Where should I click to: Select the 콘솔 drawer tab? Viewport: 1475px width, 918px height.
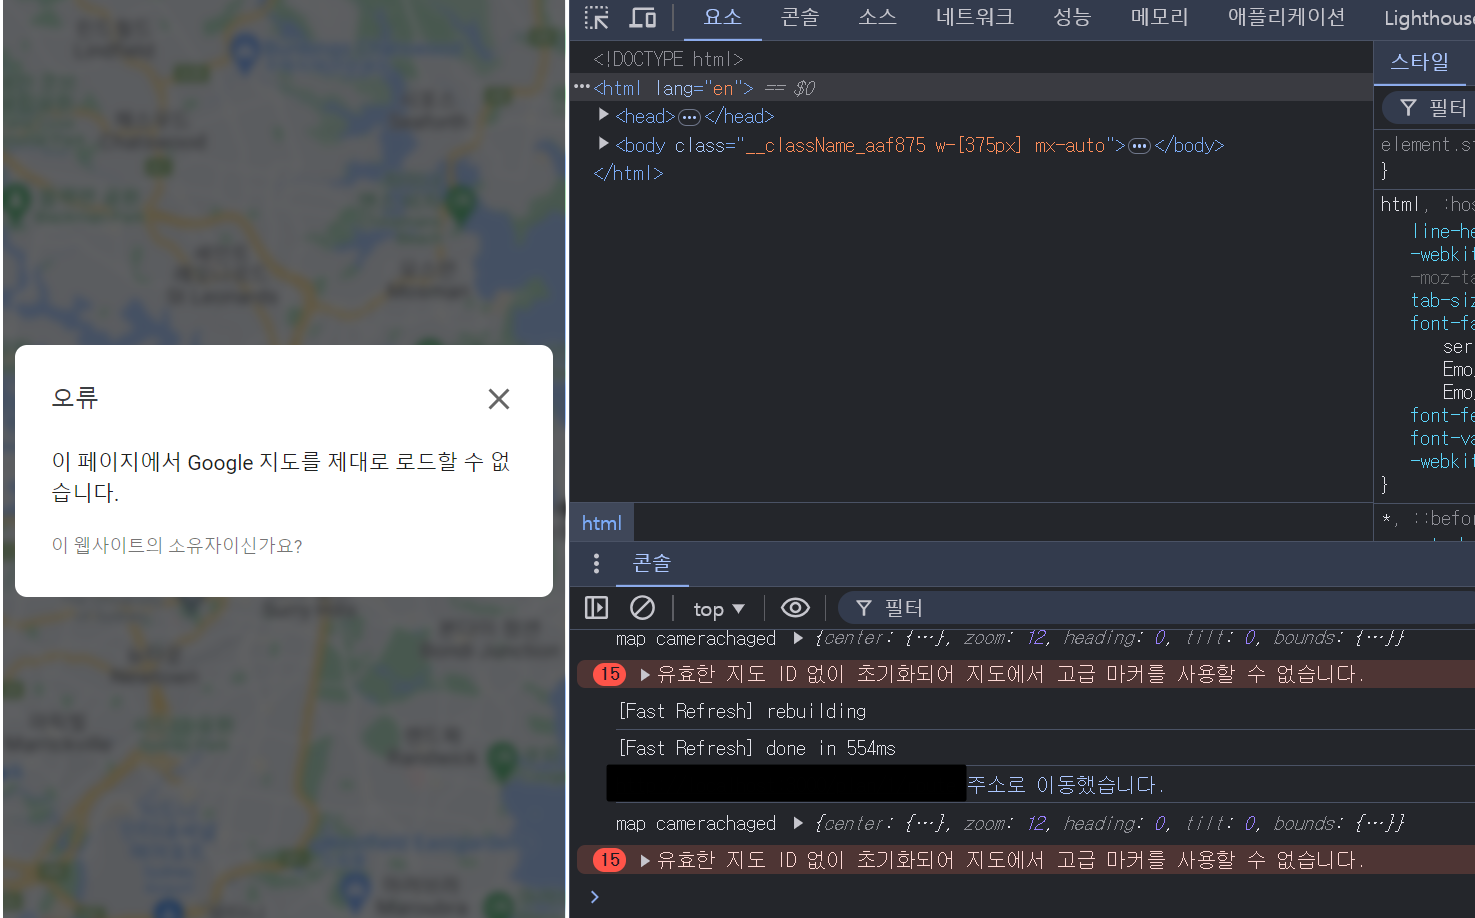[651, 563]
